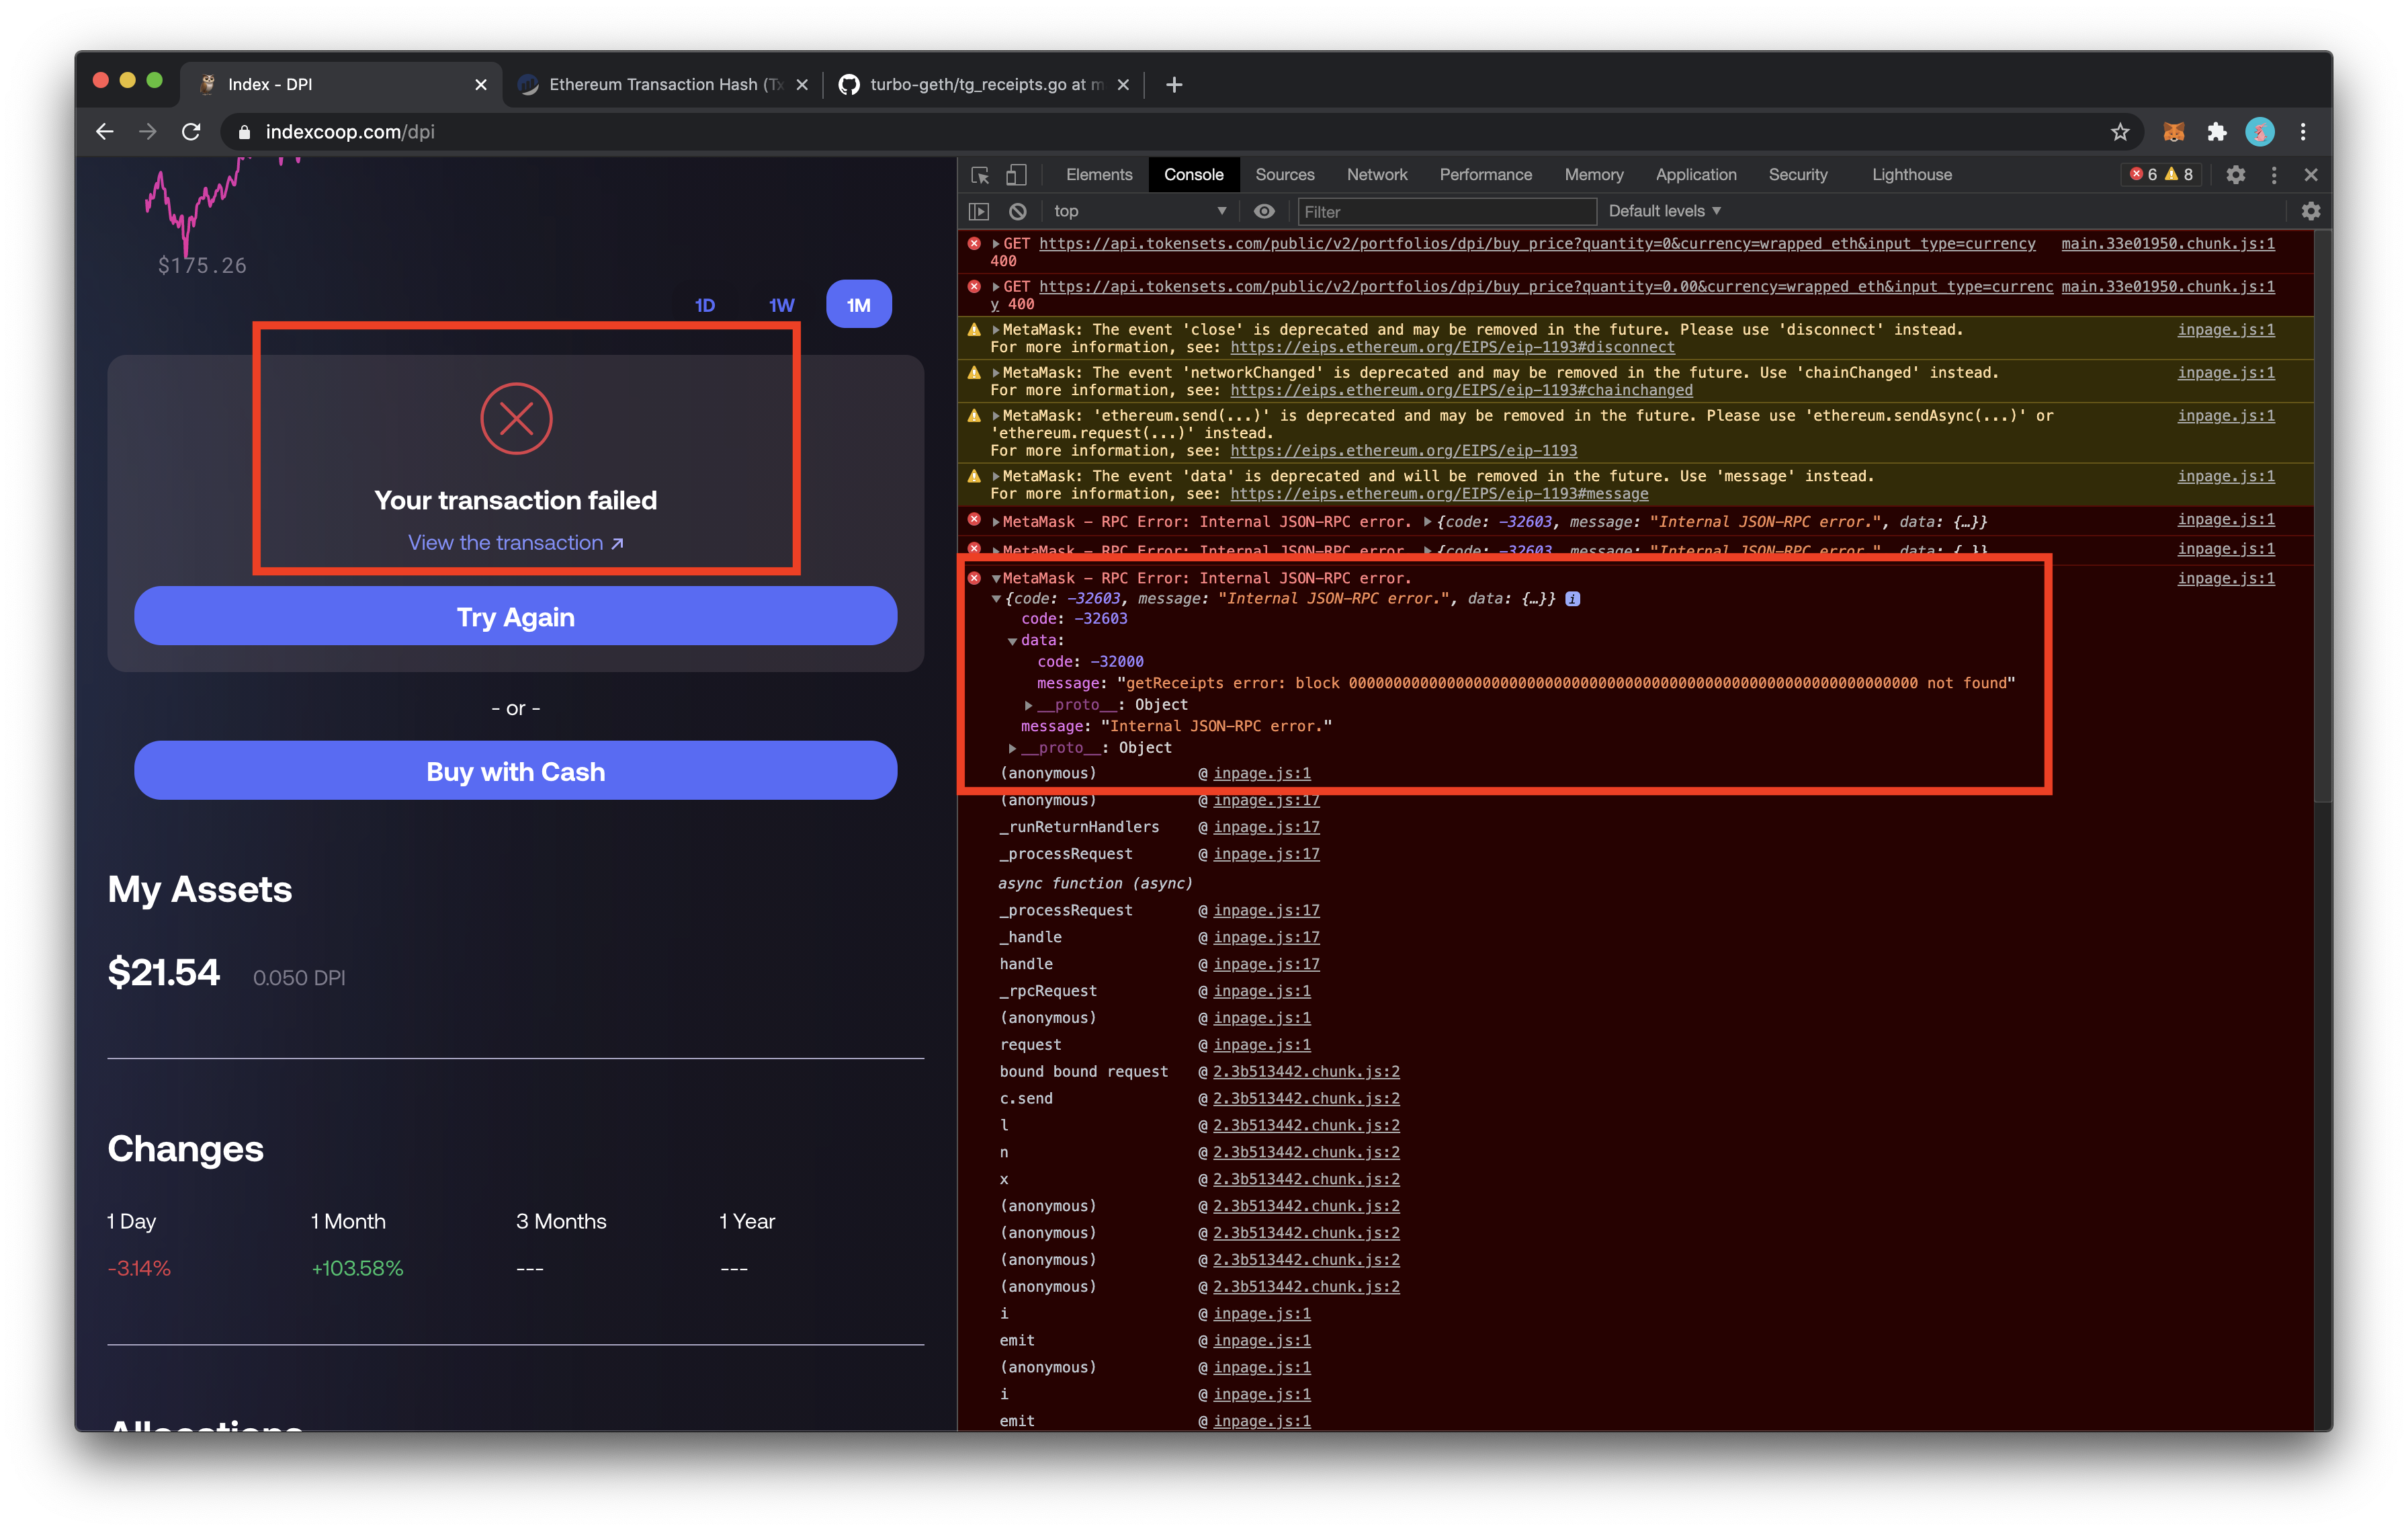Image resolution: width=2408 pixels, height=1531 pixels.
Task: Reload the indexcoop.com page
Action: point(191,132)
